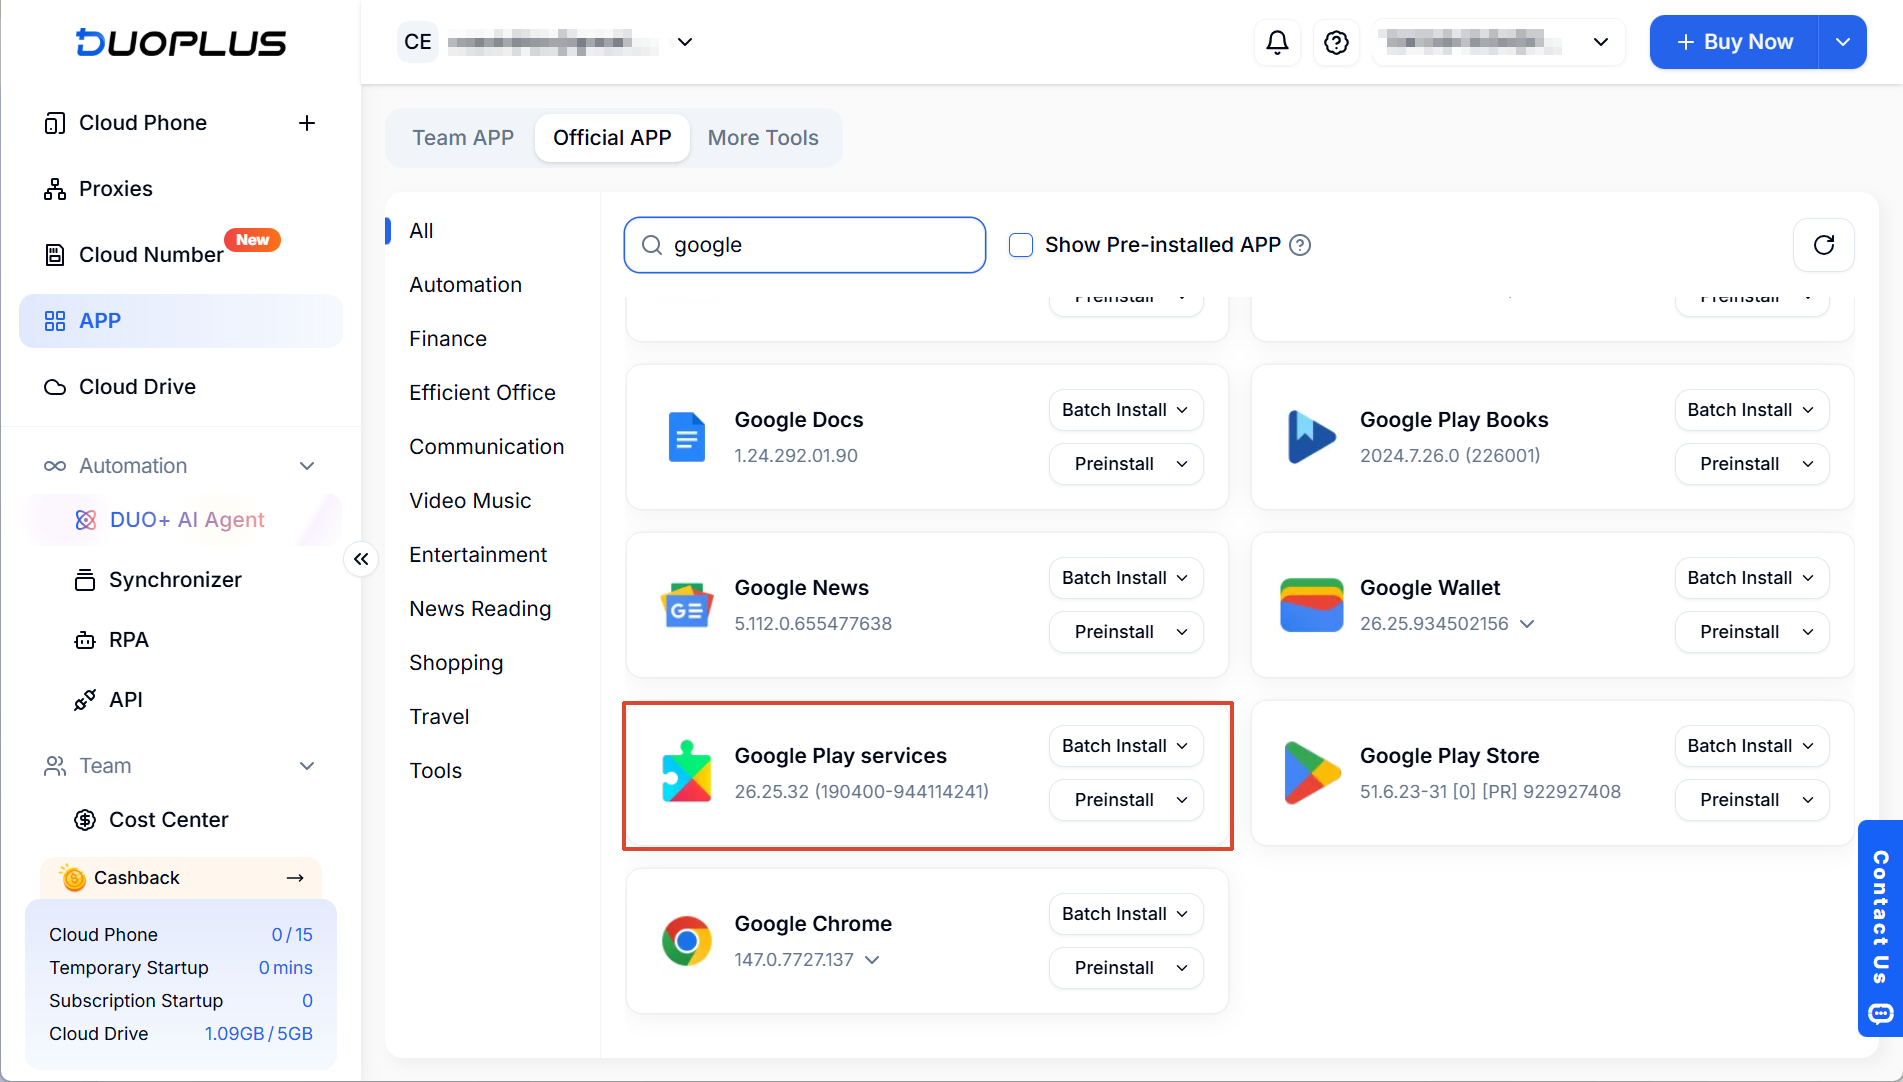Screen dimensions: 1903x1082
Task: Open the Contact Us chat panel
Action: tap(1880, 928)
